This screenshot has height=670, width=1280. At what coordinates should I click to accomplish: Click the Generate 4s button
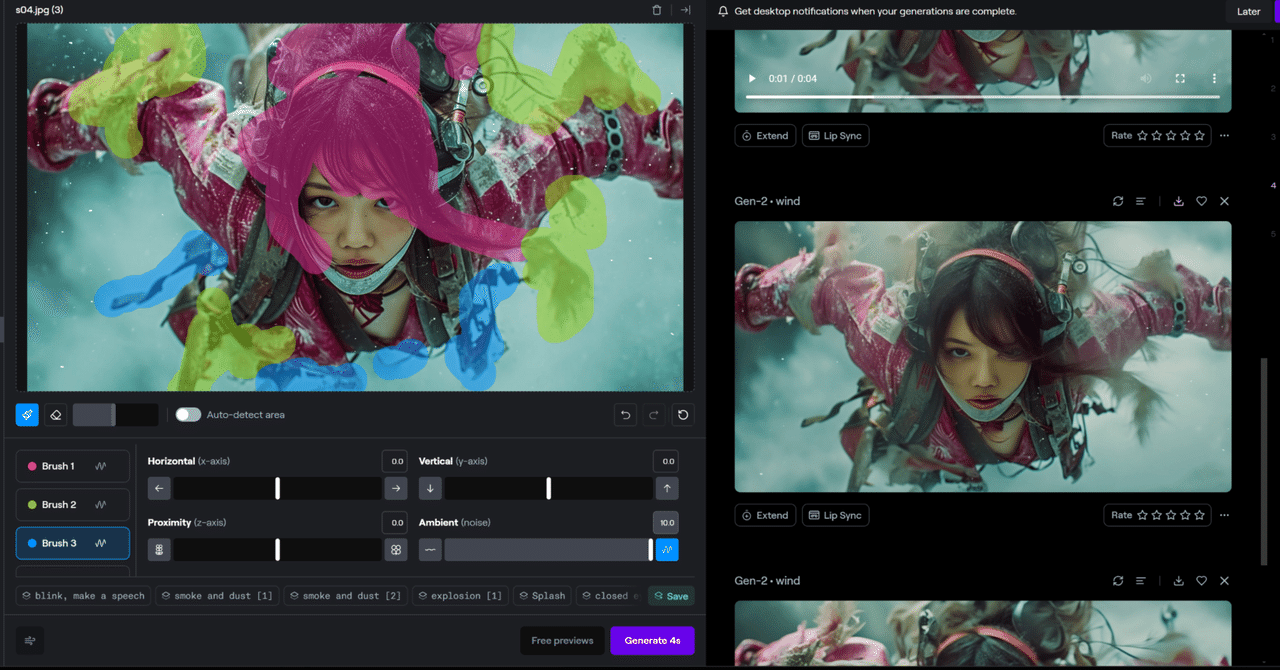(653, 640)
